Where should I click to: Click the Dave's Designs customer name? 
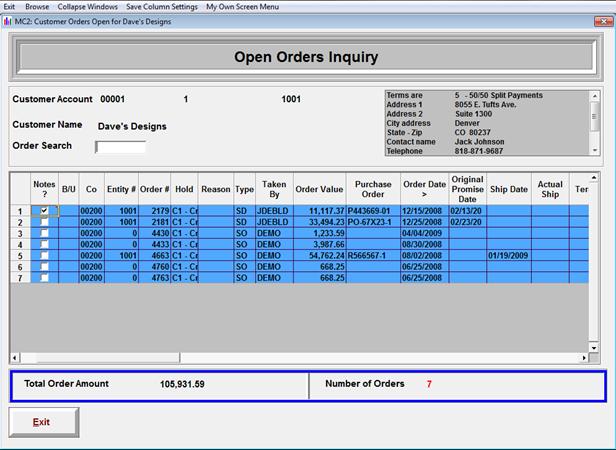132,127
